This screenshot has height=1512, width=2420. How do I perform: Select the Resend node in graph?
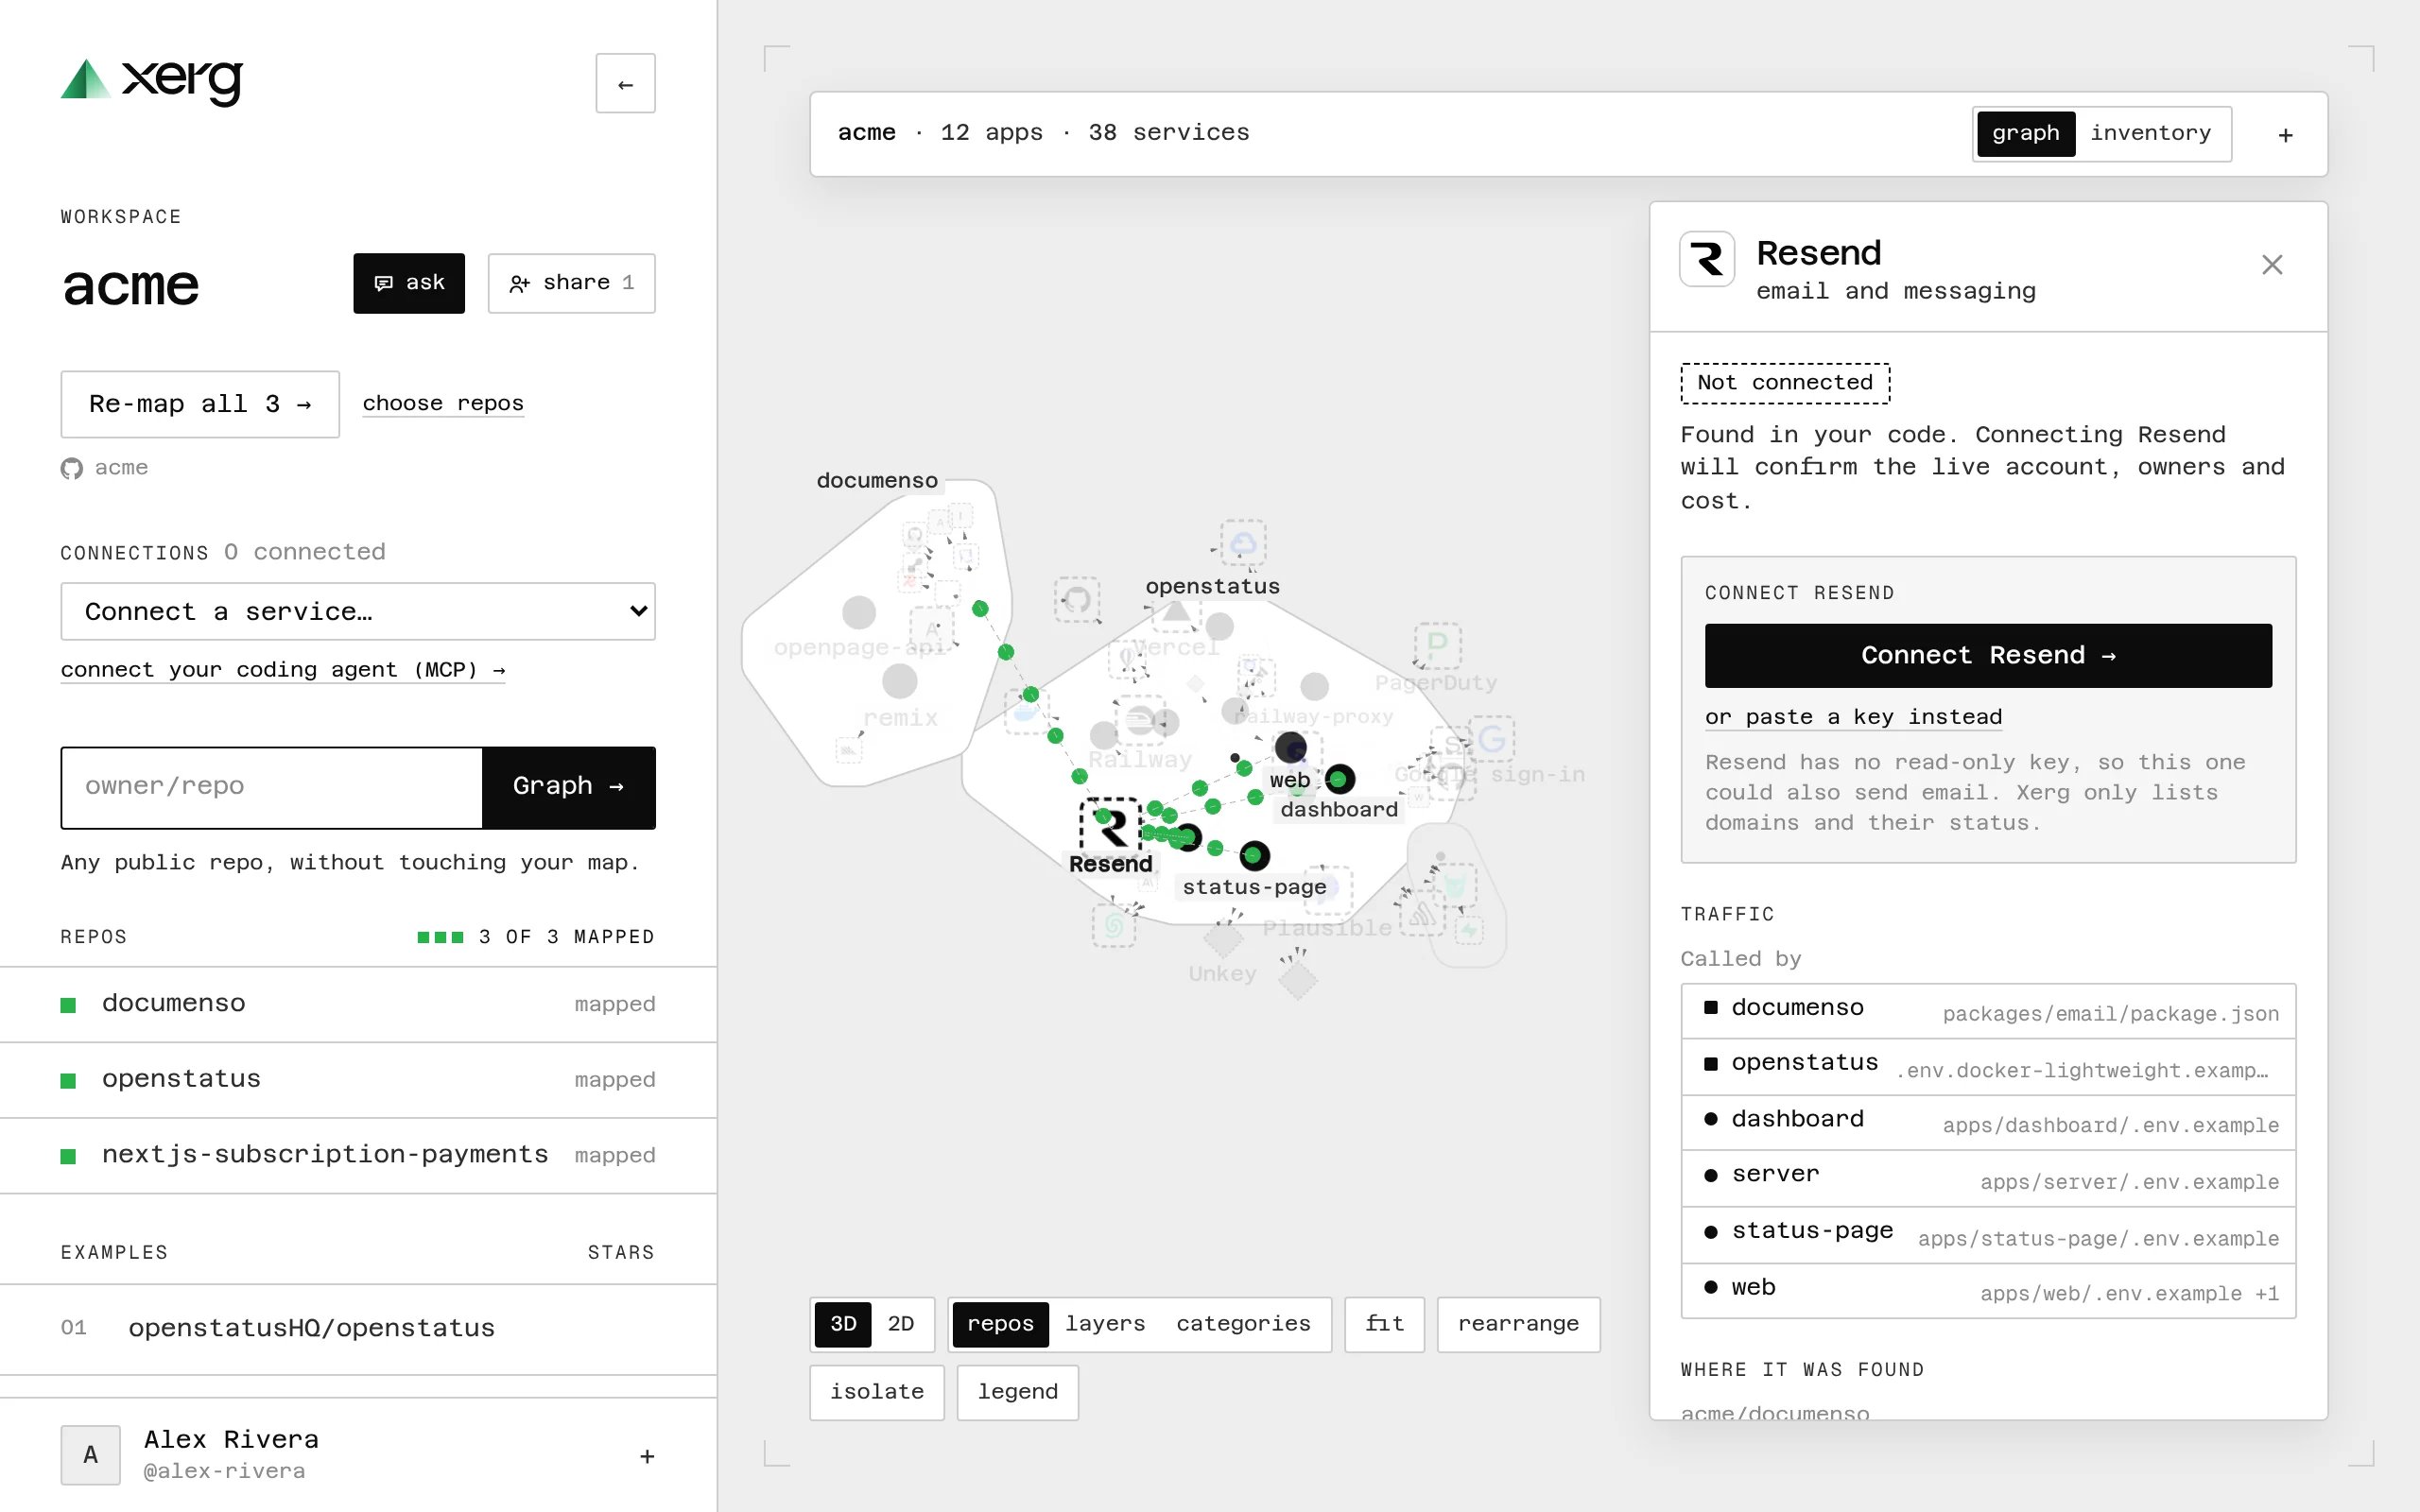coord(1111,828)
